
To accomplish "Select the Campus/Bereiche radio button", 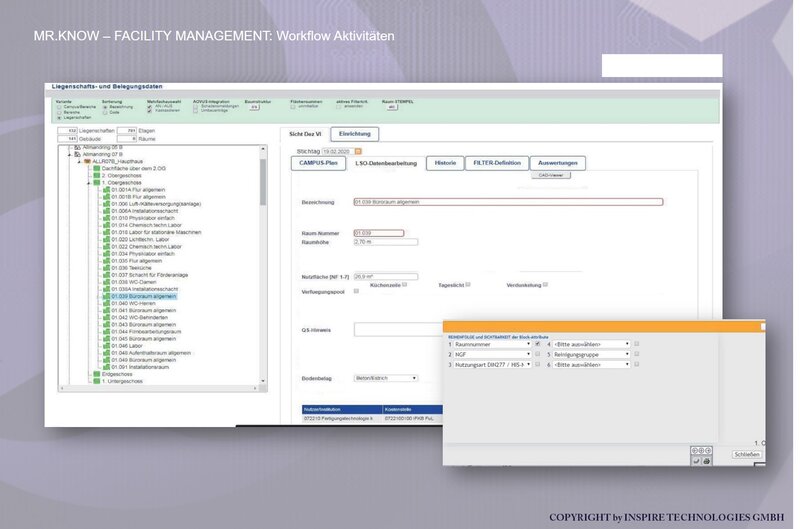I will (x=59, y=107).
